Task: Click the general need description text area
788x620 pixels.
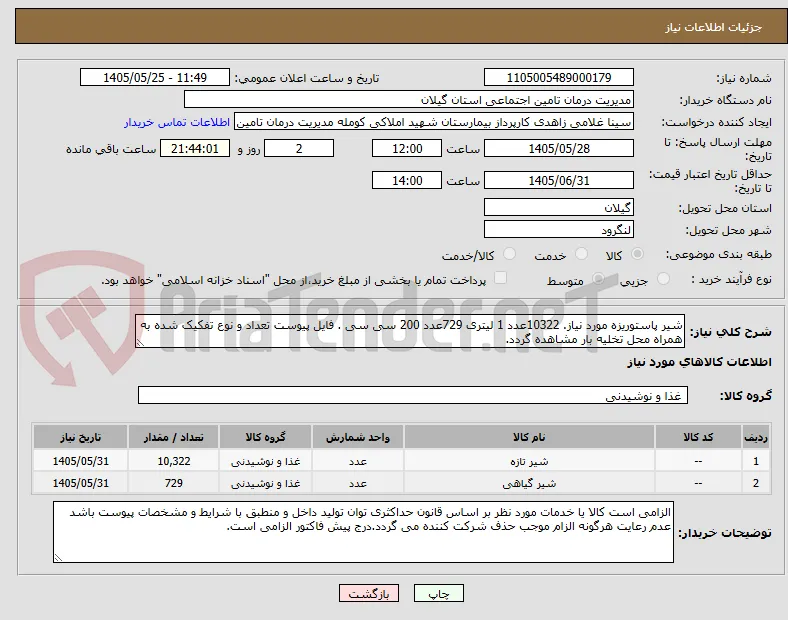Action: coord(410,332)
